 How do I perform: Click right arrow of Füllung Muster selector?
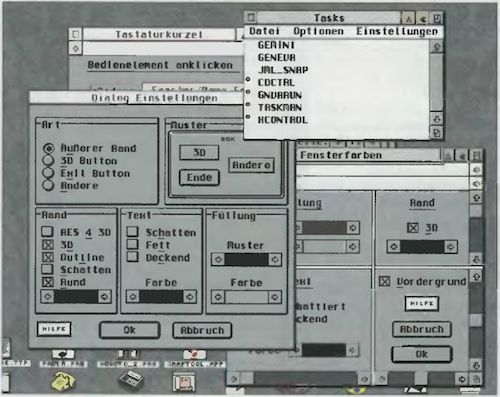pyautogui.click(x=275, y=259)
